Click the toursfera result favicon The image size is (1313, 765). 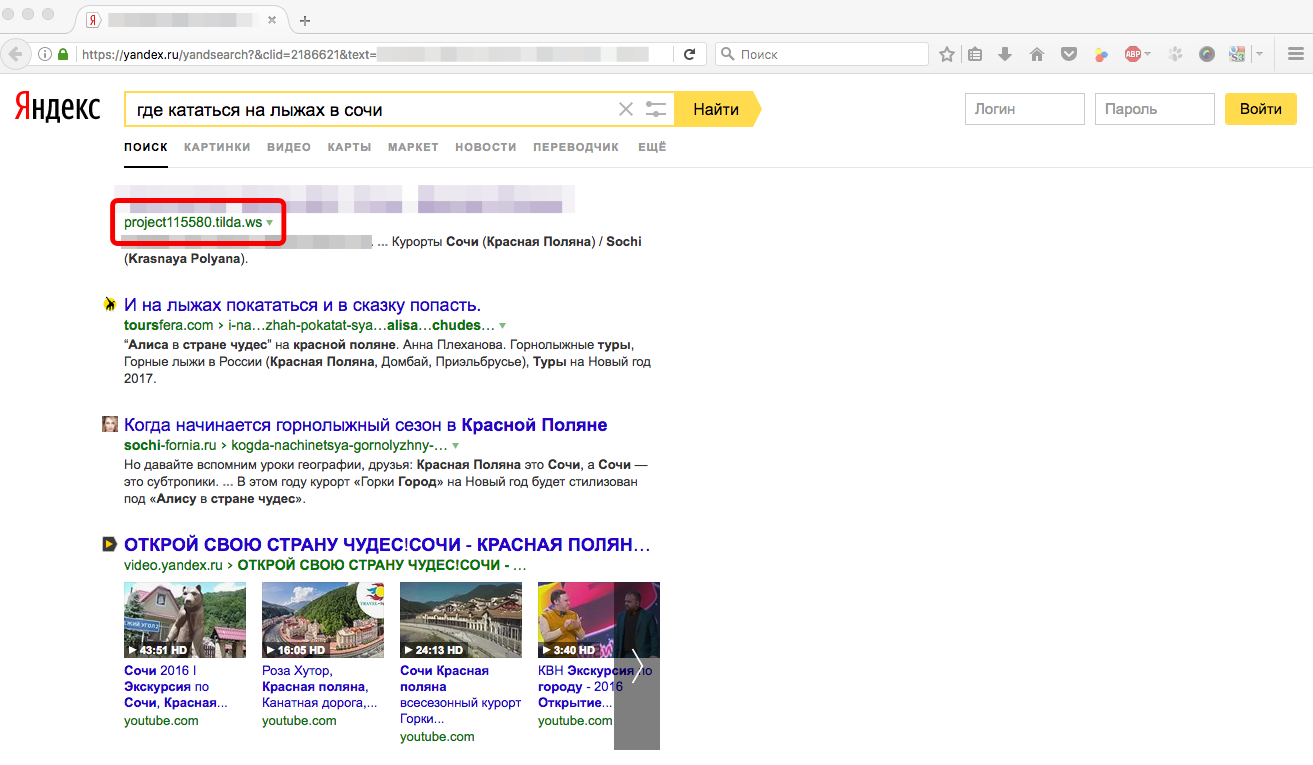110,305
